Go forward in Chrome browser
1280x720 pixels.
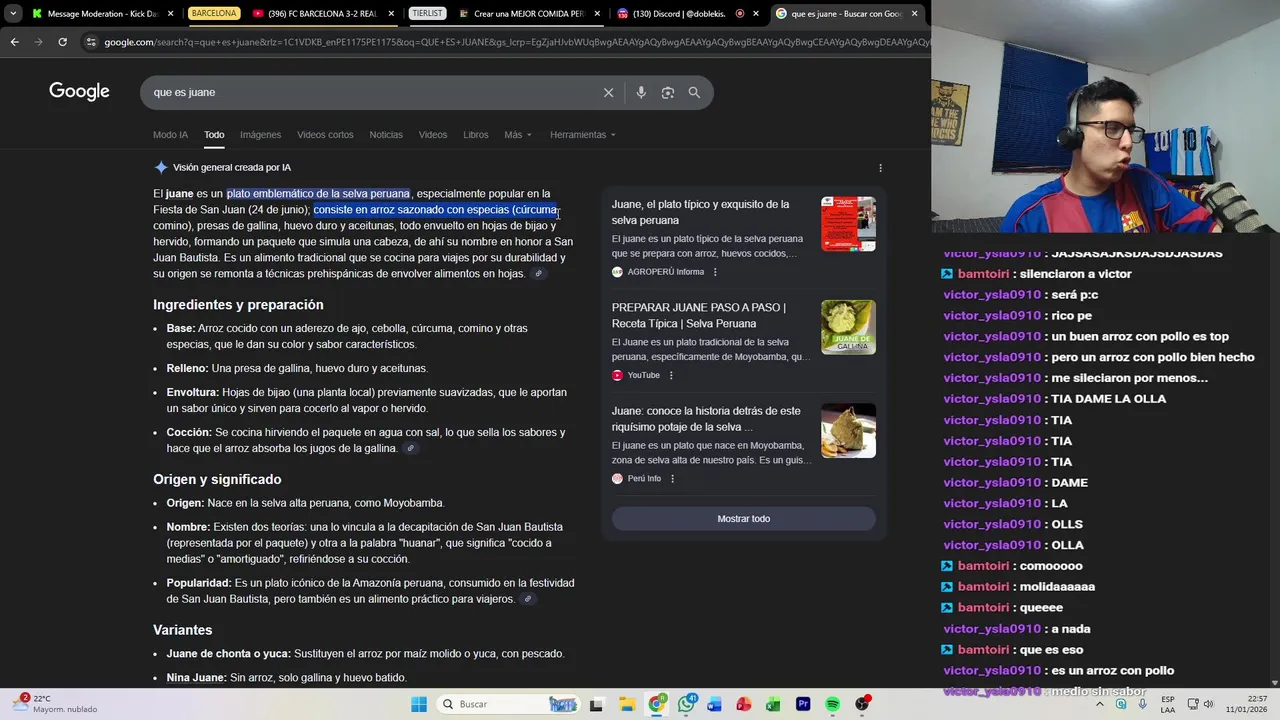[x=38, y=42]
